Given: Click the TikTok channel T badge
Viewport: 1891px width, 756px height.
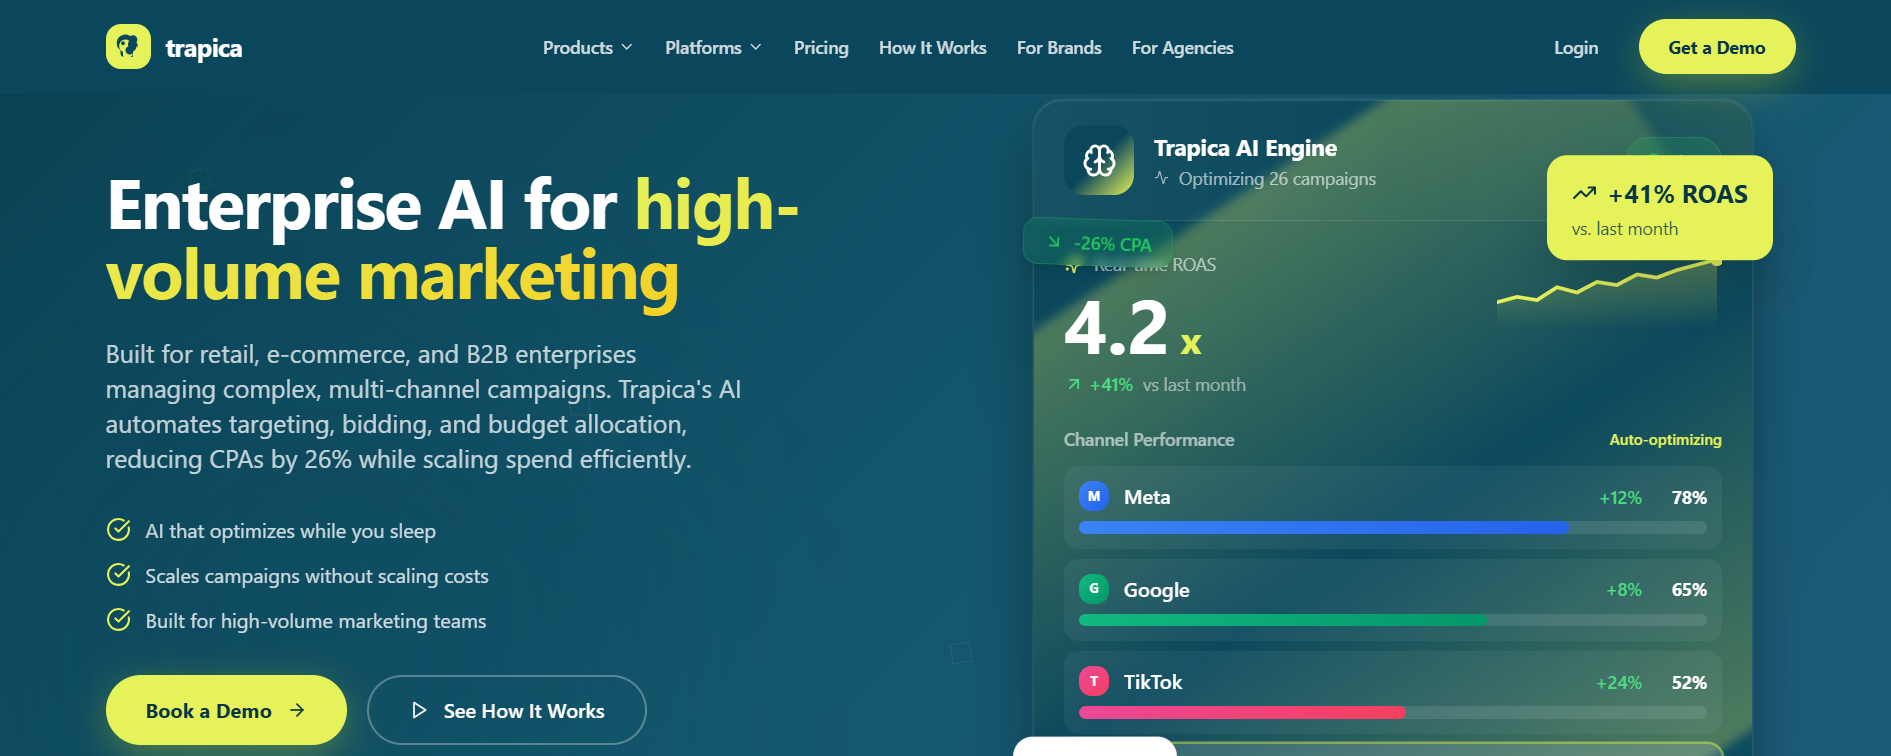Looking at the screenshot, I should coord(1094,681).
